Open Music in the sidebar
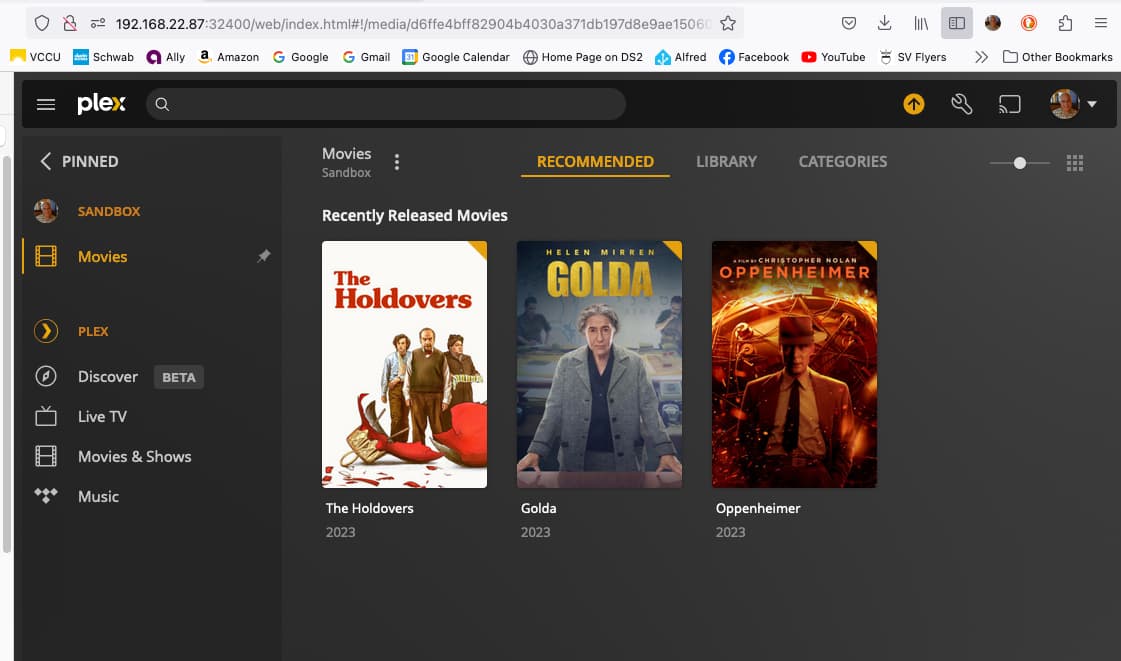Screen dimensions: 1121x661 tap(98, 497)
